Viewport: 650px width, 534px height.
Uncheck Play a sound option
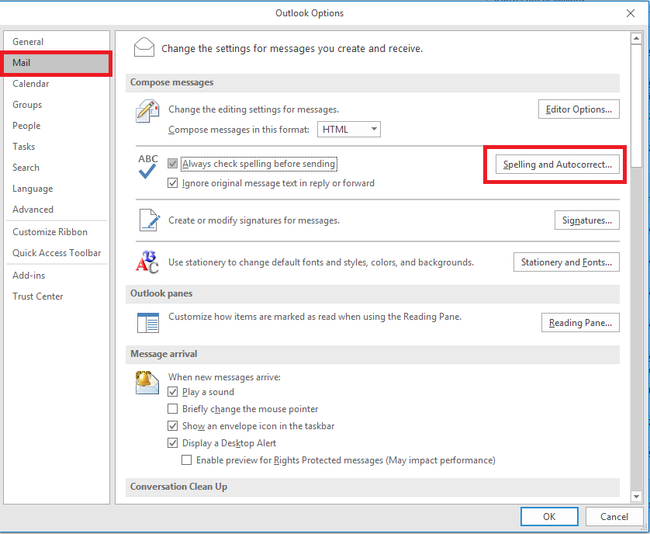(x=172, y=392)
